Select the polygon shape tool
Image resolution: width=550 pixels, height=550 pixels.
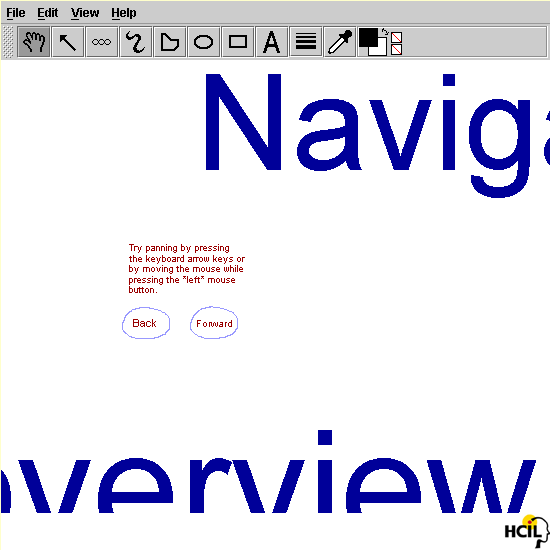[170, 42]
